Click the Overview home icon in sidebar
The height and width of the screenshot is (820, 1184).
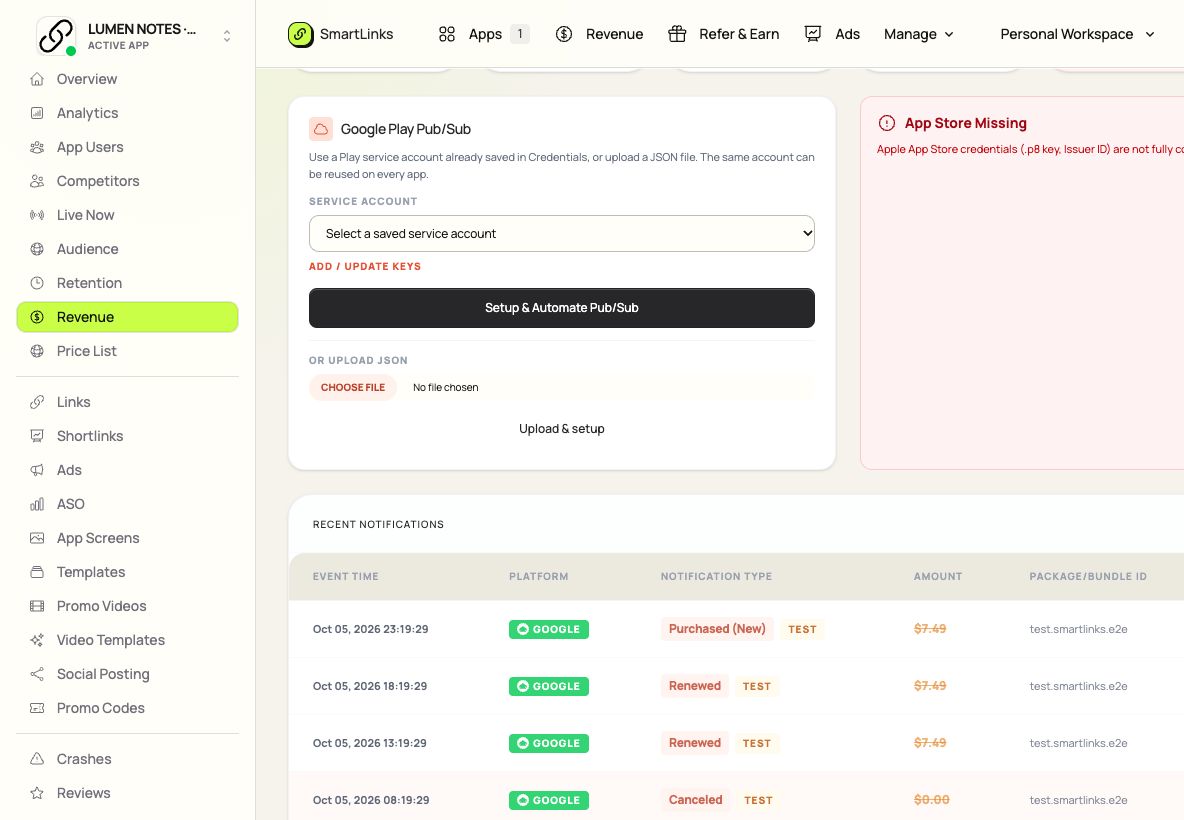click(37, 79)
